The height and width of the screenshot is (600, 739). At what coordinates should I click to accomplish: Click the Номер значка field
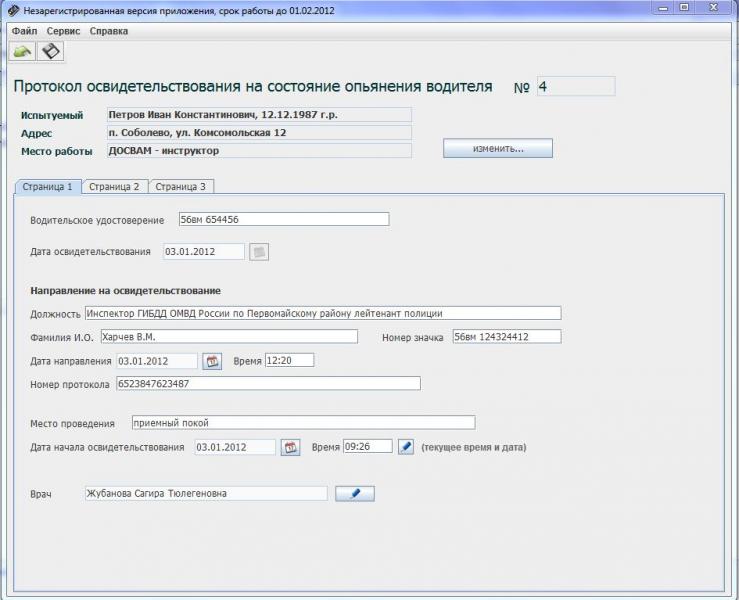(507, 337)
